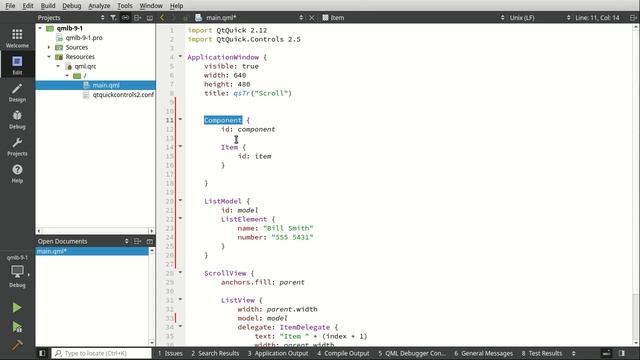The width and height of the screenshot is (640, 360).
Task: Start debugging with the play-bug button
Action: (17, 327)
